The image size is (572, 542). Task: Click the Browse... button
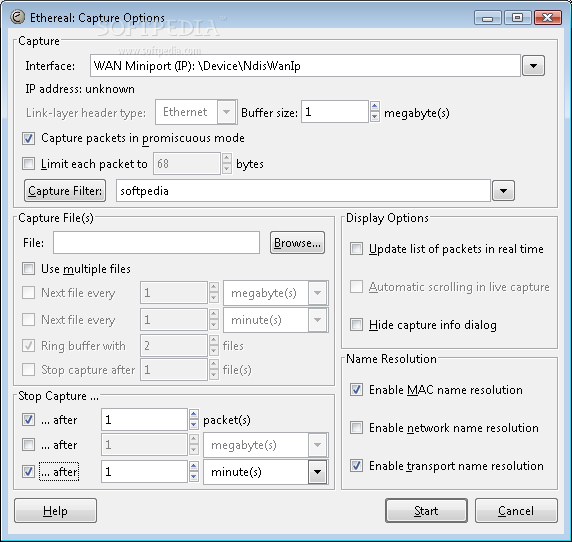(297, 243)
